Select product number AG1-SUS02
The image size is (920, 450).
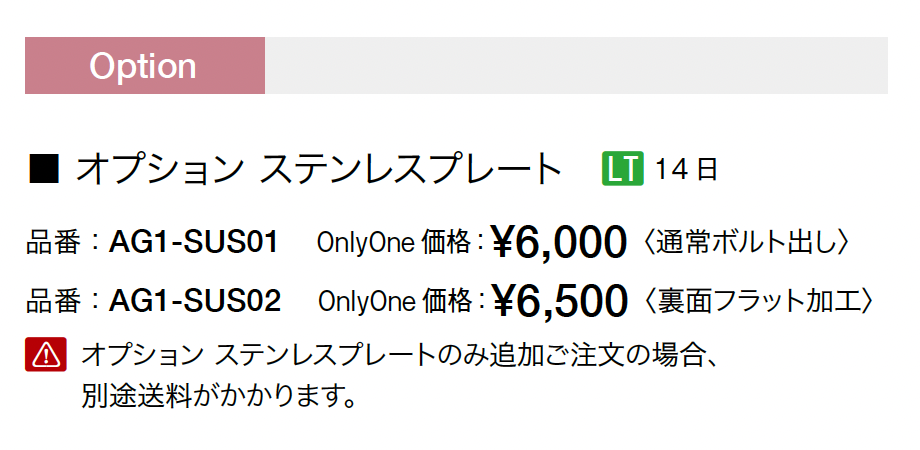click(195, 301)
